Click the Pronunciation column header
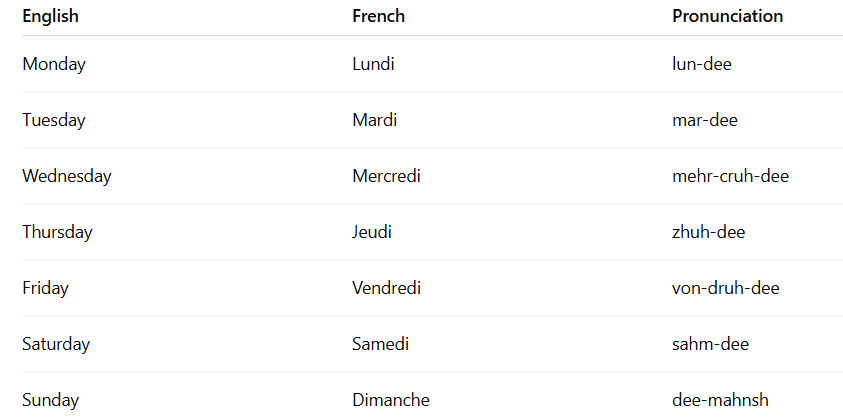 point(727,16)
